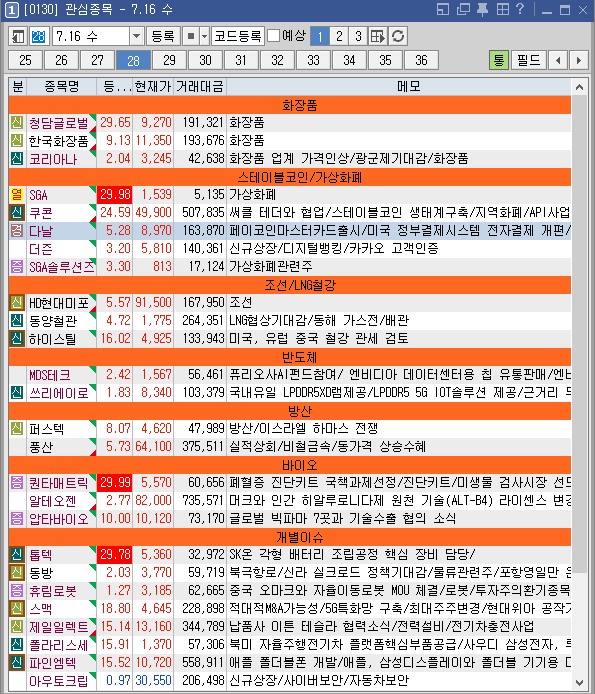
Task: Click the duplicate window icon in title bar
Action: (463, 9)
